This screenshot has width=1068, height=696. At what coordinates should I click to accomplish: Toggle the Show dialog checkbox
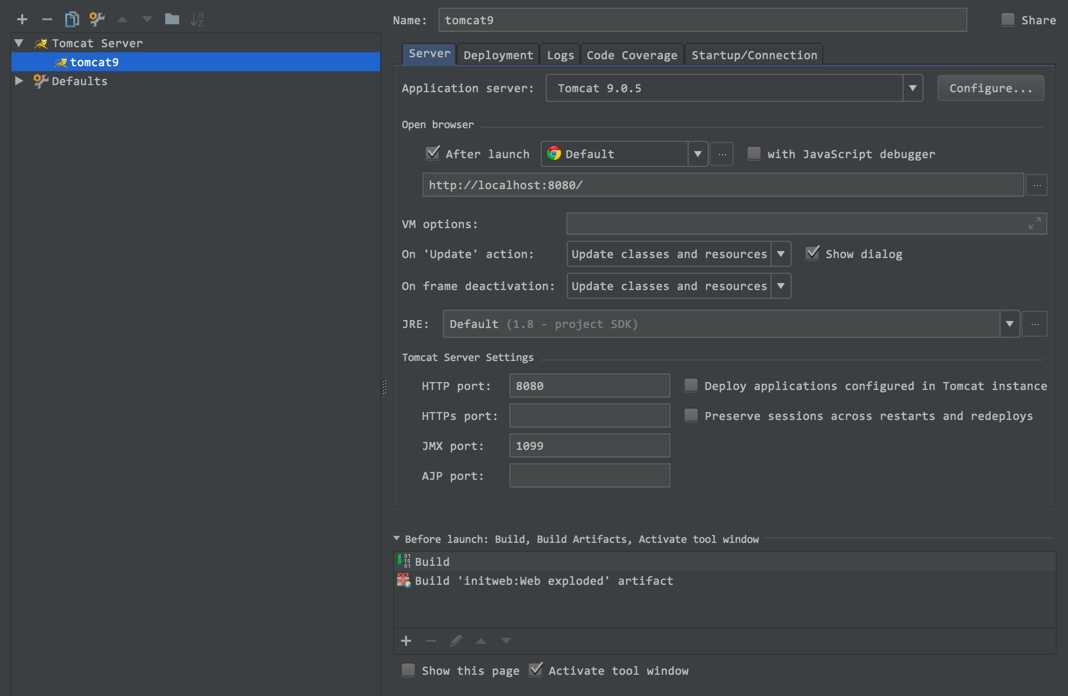(x=812, y=253)
